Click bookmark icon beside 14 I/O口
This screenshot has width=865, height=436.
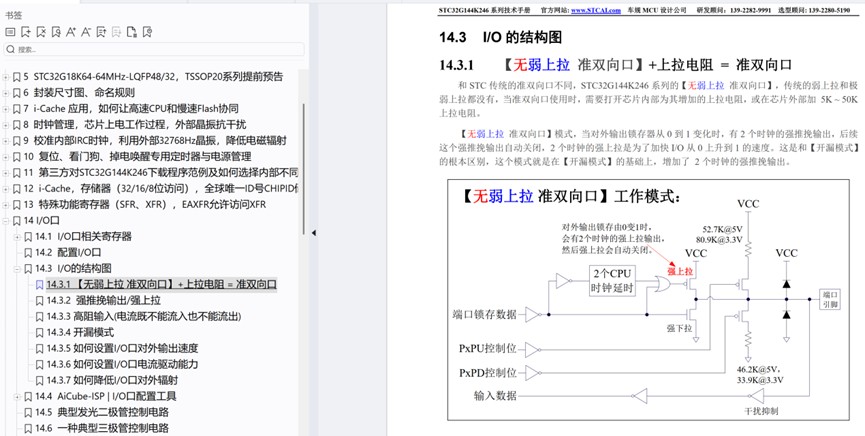click(16, 221)
